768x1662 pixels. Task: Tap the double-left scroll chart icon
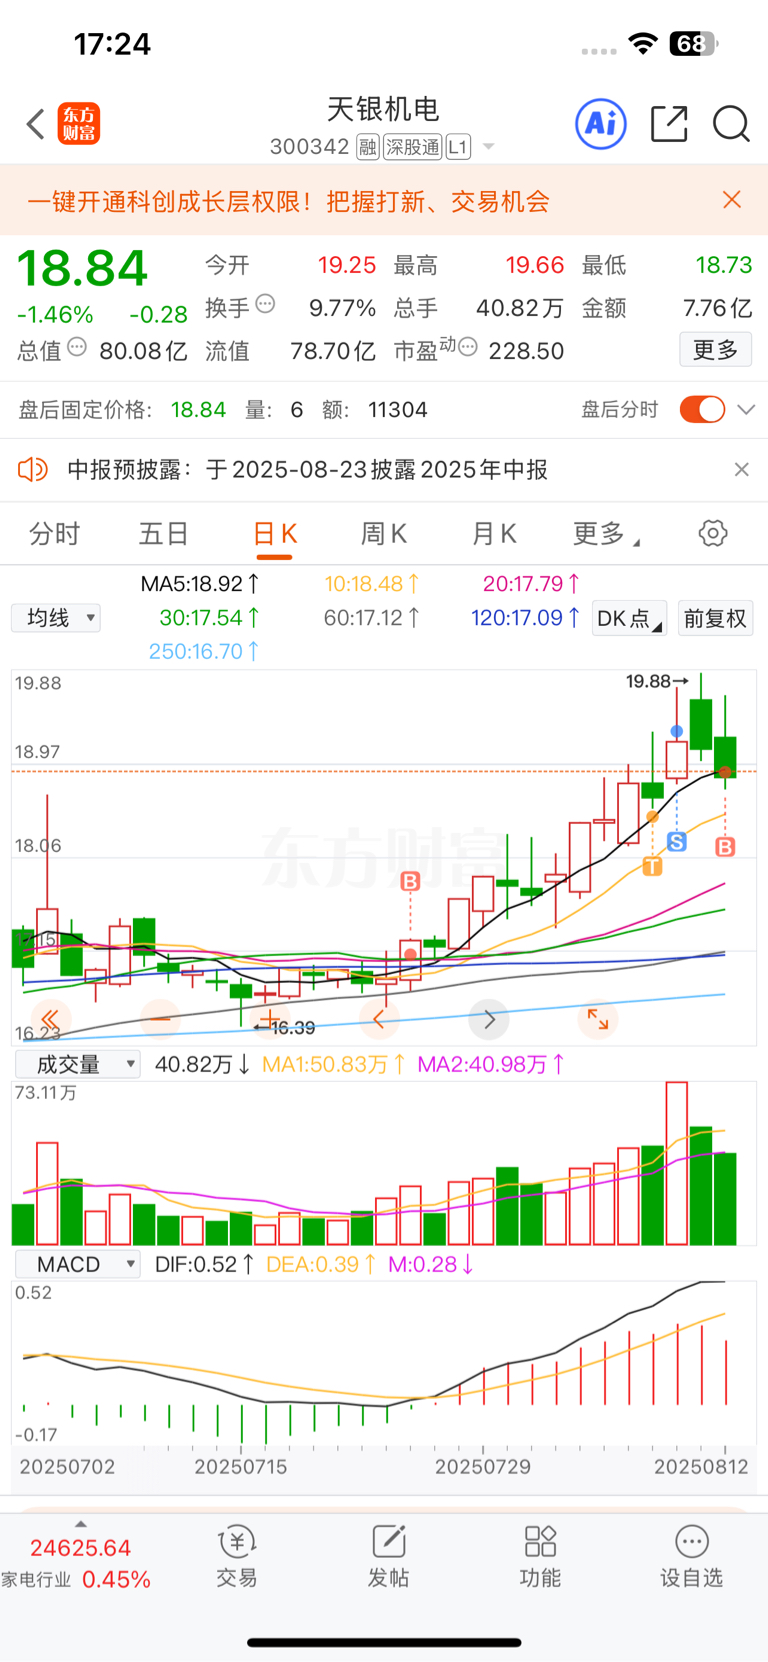(50, 1019)
